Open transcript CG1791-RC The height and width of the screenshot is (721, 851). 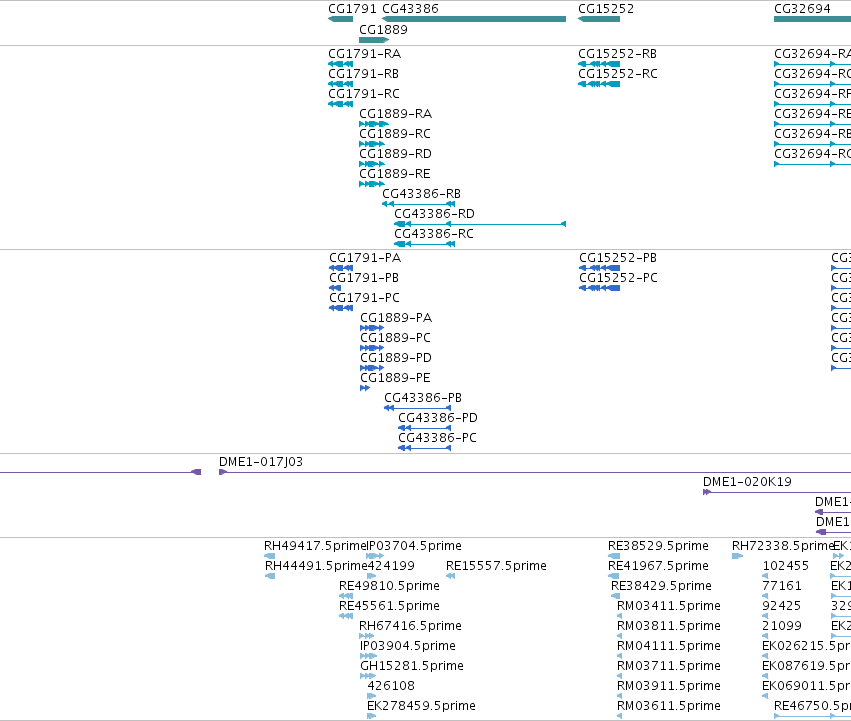364,94
